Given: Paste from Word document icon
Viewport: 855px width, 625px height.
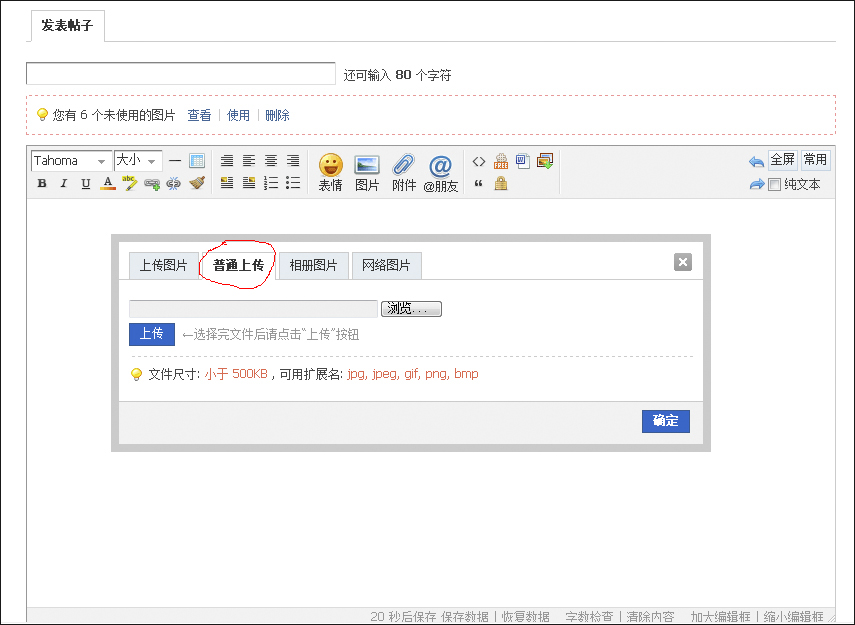Looking at the screenshot, I should (x=522, y=161).
